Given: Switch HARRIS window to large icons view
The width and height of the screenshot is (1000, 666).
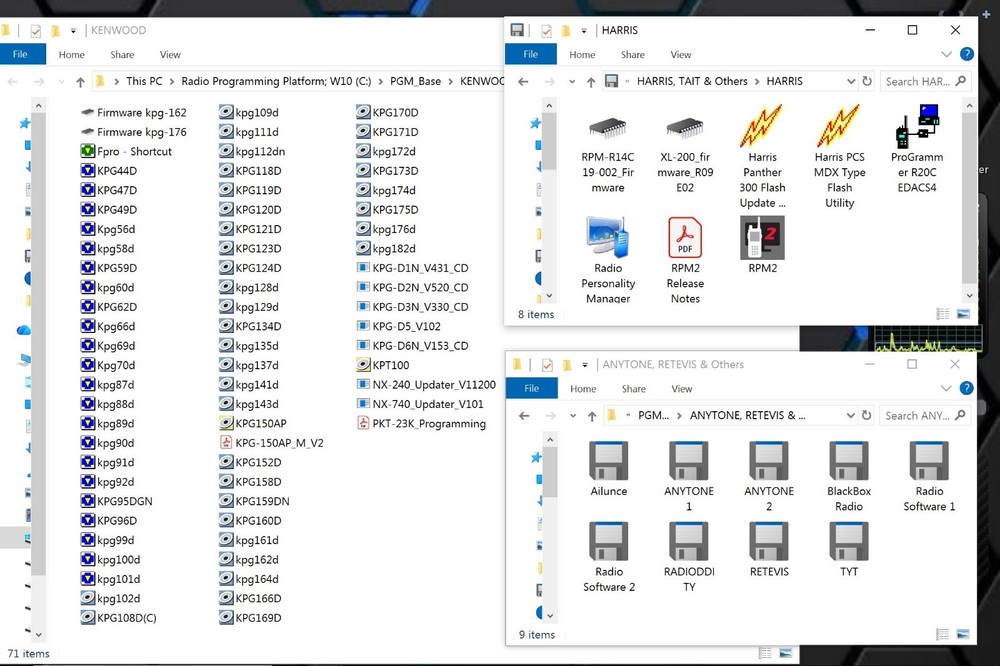Looking at the screenshot, I should pyautogui.click(x=963, y=314).
